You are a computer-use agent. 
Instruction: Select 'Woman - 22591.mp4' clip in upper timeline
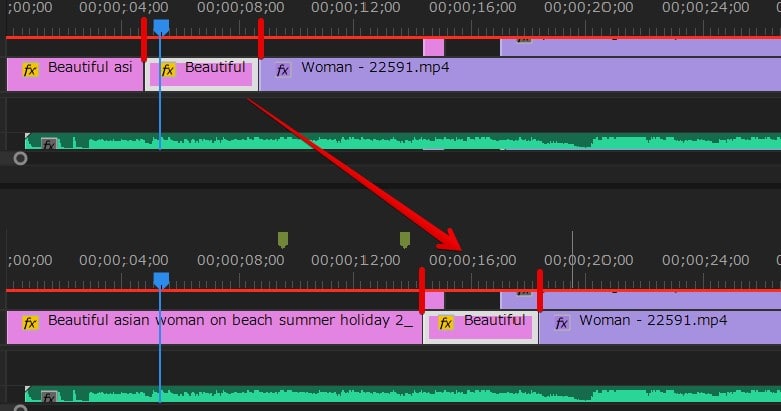pyautogui.click(x=520, y=74)
